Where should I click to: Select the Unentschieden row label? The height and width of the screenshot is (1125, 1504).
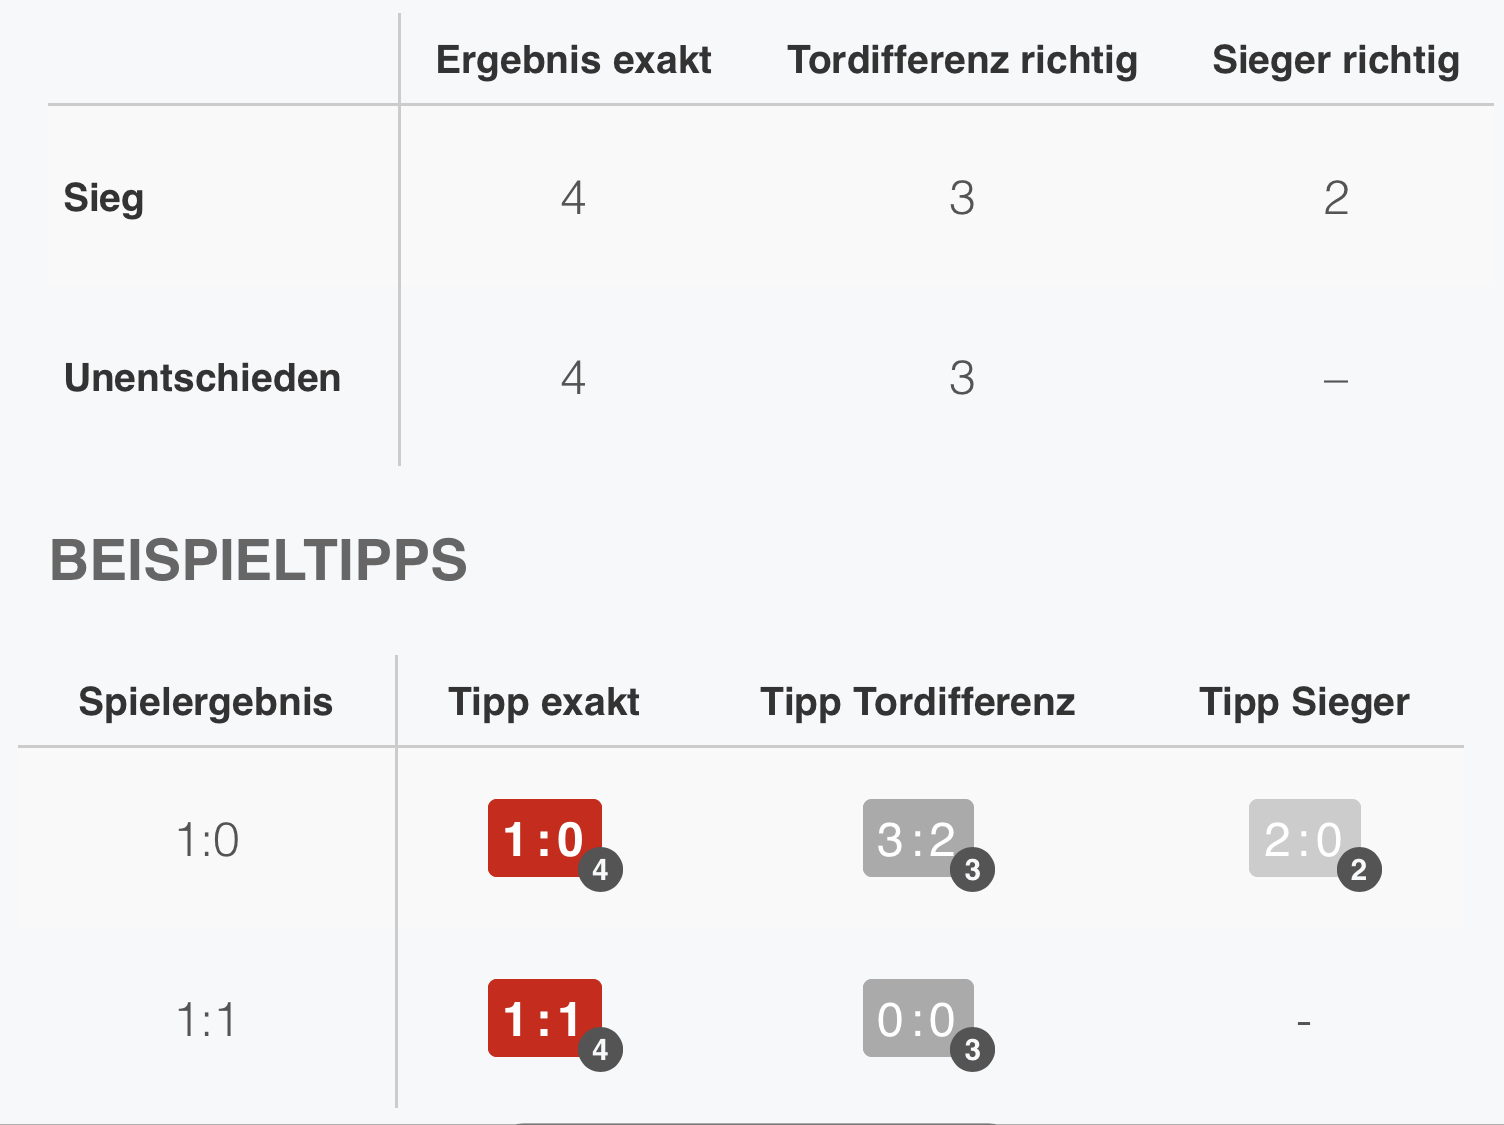(x=202, y=378)
